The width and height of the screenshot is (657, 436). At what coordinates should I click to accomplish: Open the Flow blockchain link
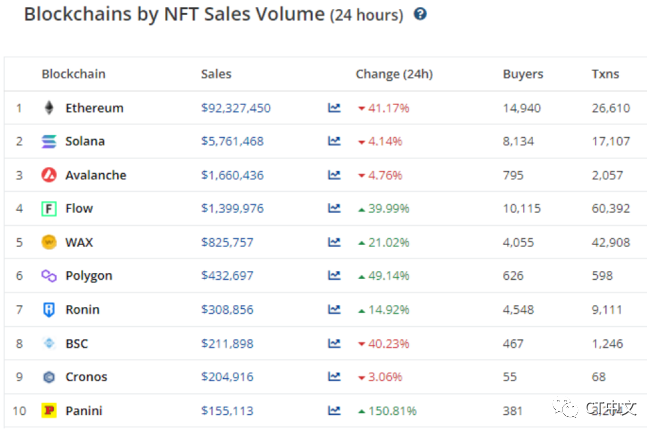coord(79,208)
